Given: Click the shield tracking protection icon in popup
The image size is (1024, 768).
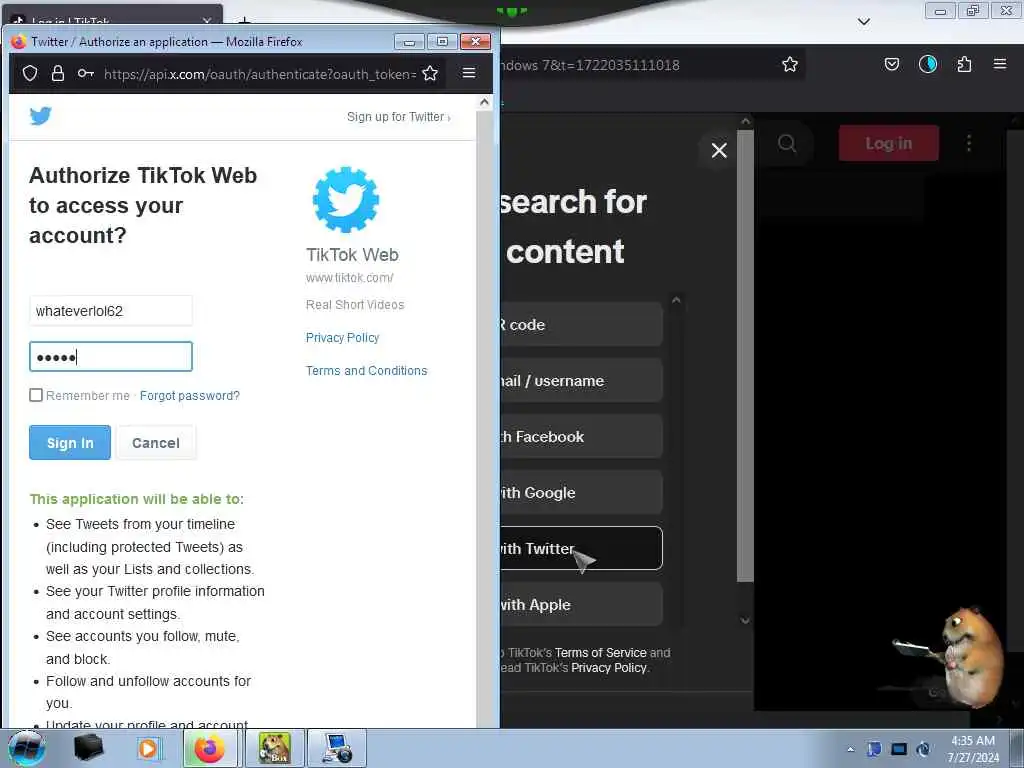Looking at the screenshot, I should click(x=30, y=73).
